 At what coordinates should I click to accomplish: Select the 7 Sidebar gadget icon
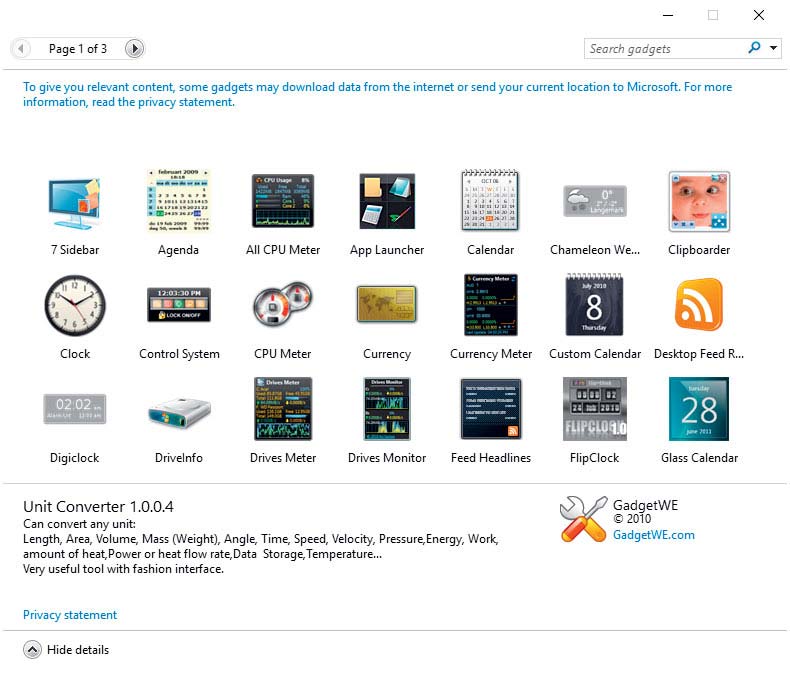[x=75, y=203]
